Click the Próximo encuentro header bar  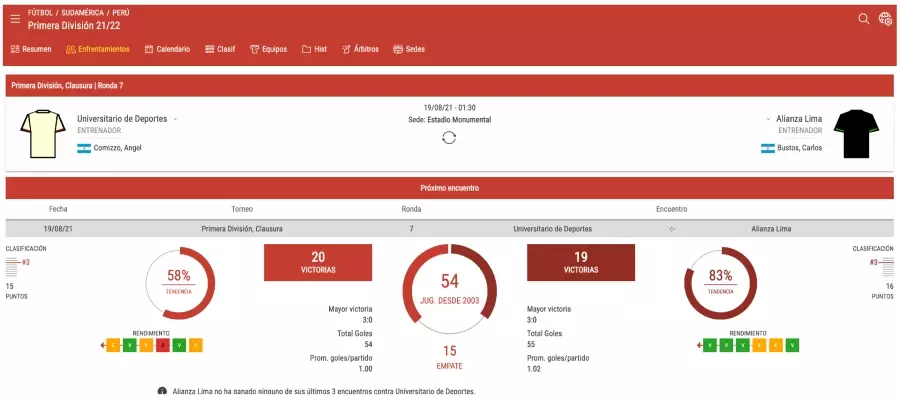click(449, 188)
